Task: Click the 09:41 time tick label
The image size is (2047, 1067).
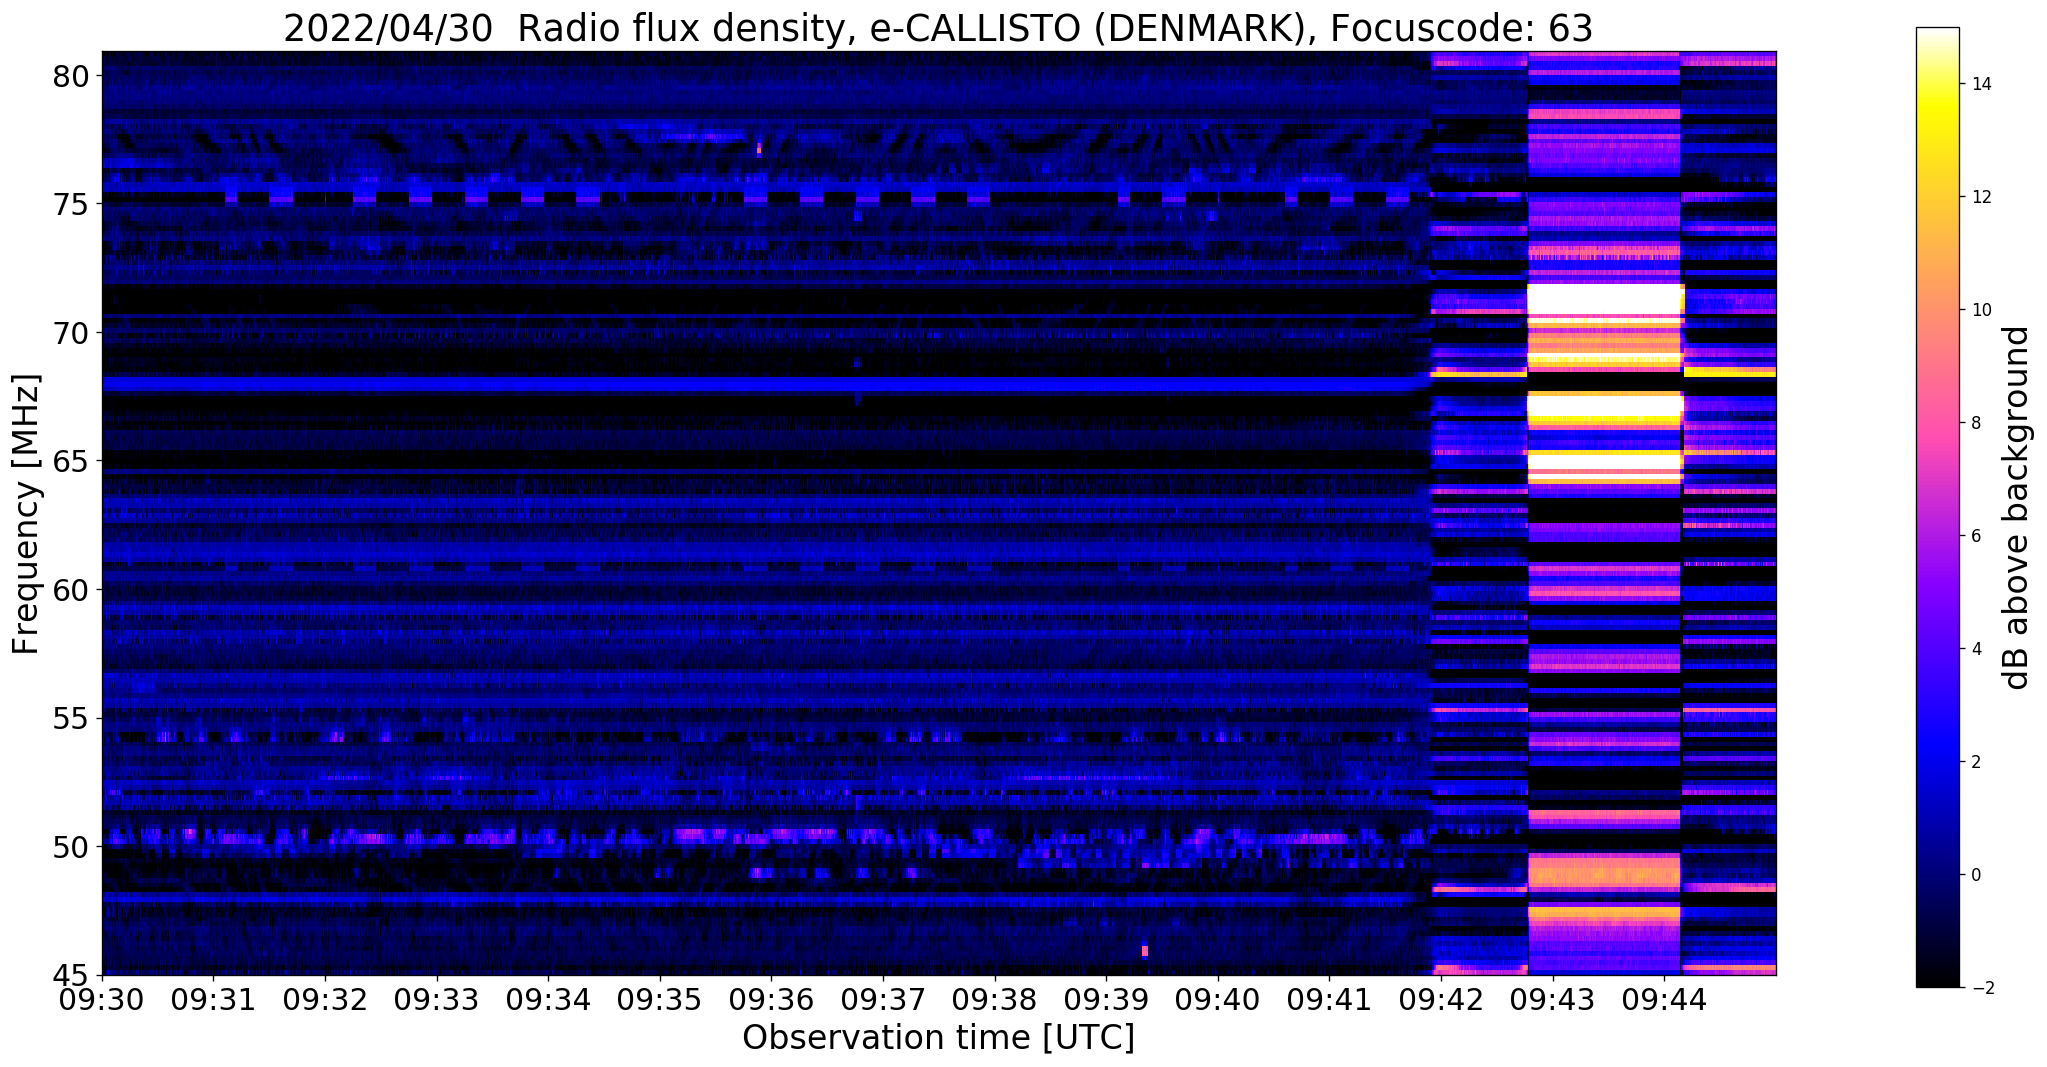Action: [1329, 998]
